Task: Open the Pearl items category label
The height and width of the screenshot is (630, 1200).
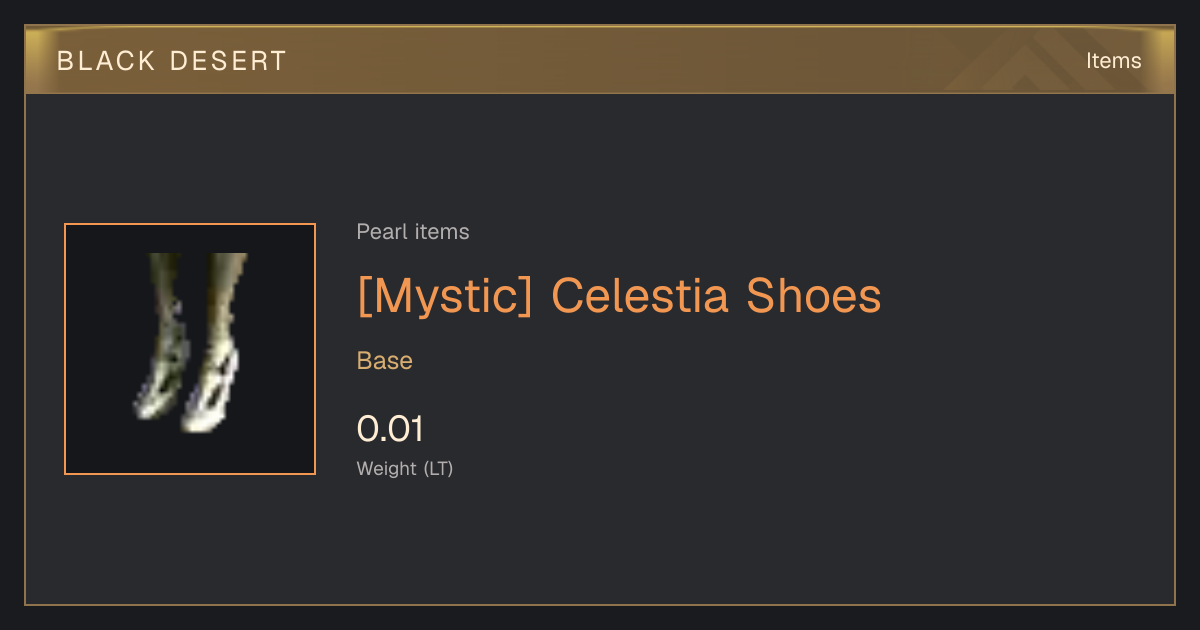Action: click(x=413, y=232)
